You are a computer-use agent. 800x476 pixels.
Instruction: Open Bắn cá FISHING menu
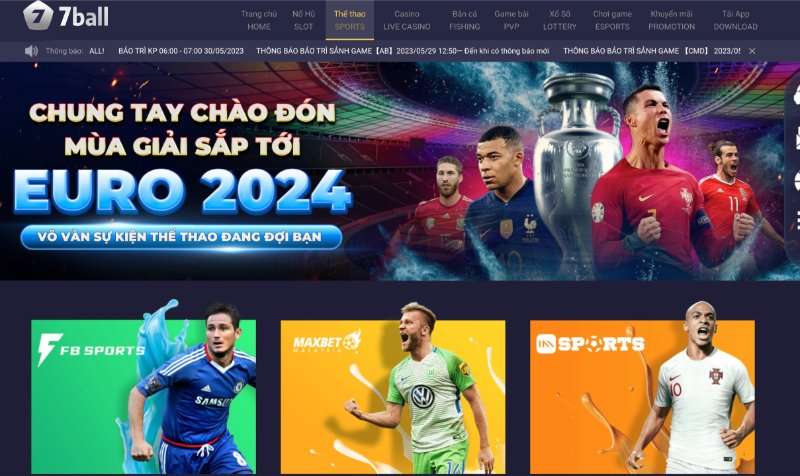[464, 20]
